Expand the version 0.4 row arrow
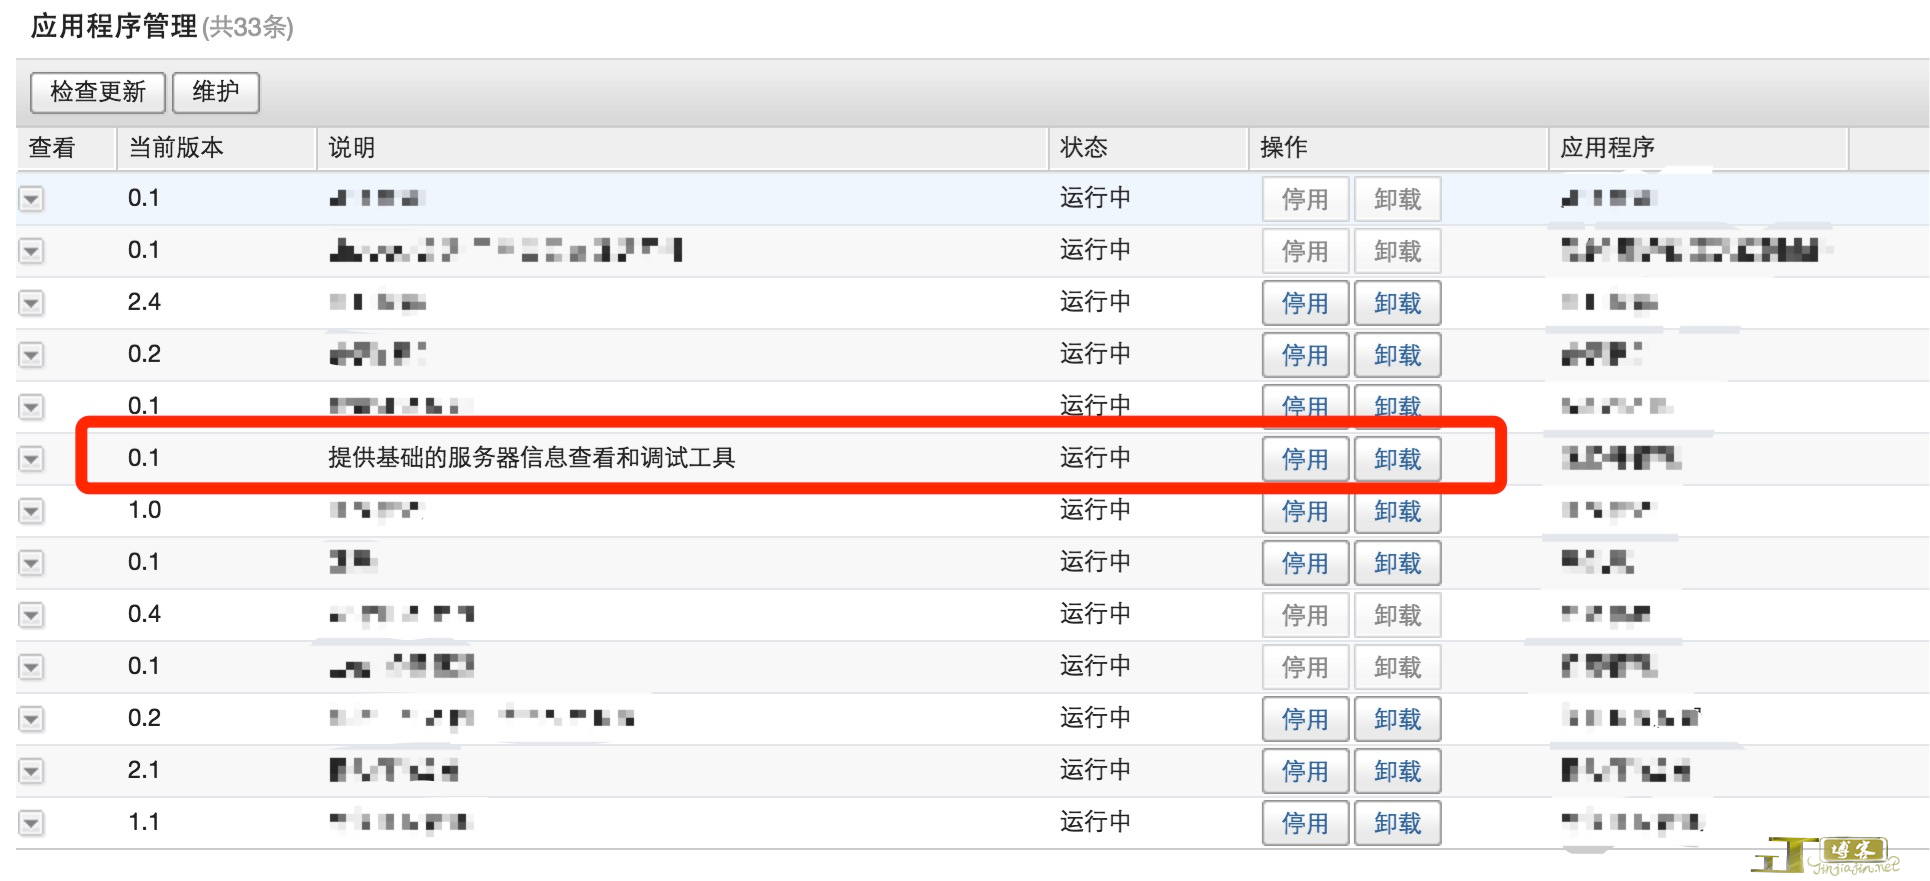This screenshot has height=881, width=1930. [32, 615]
